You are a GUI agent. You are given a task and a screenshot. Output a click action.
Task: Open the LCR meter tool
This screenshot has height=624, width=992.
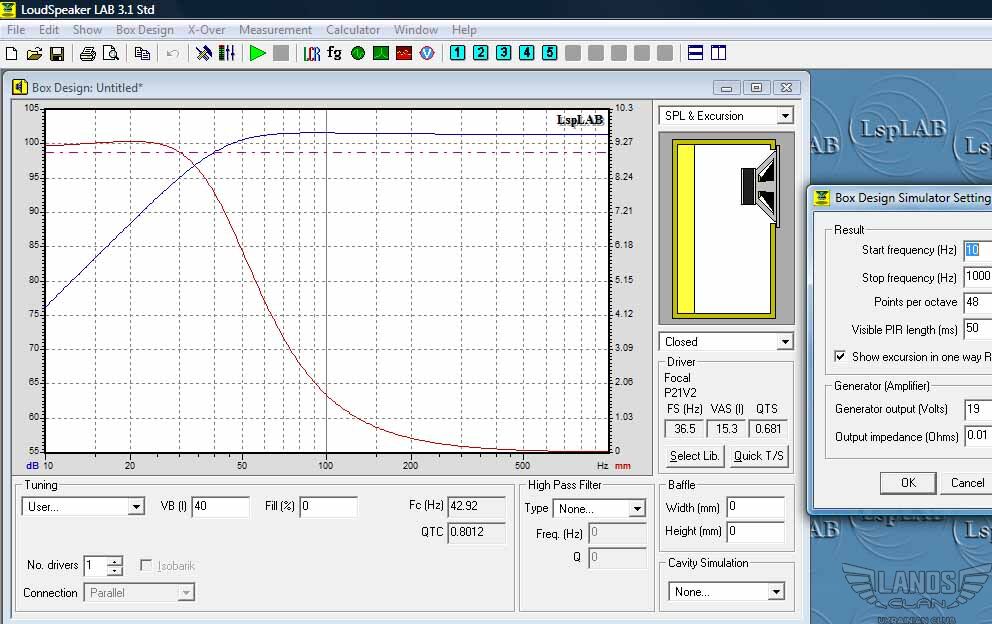[311, 54]
